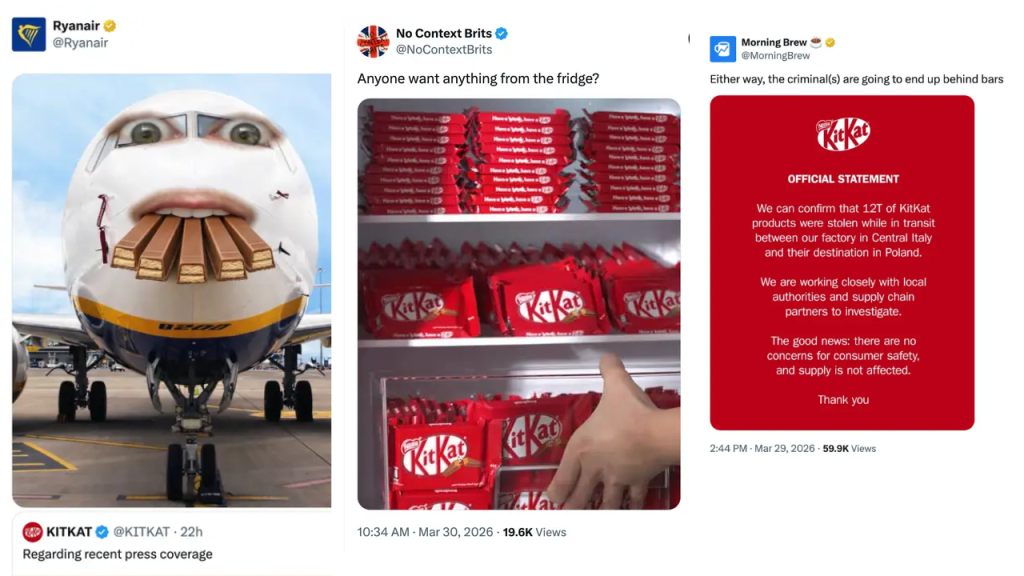
Task: Visit the @NoContextBrits handle
Action: [444, 50]
